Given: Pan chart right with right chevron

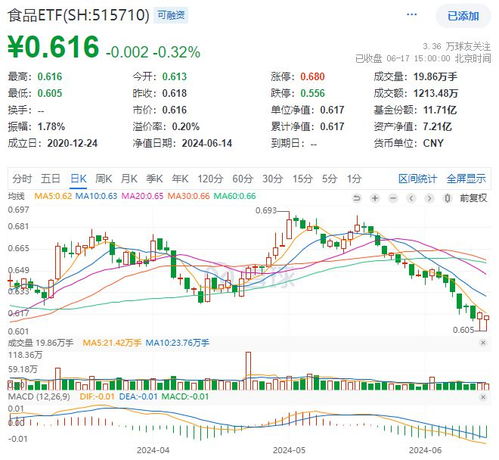Looking at the screenshot, I should 429,198.
